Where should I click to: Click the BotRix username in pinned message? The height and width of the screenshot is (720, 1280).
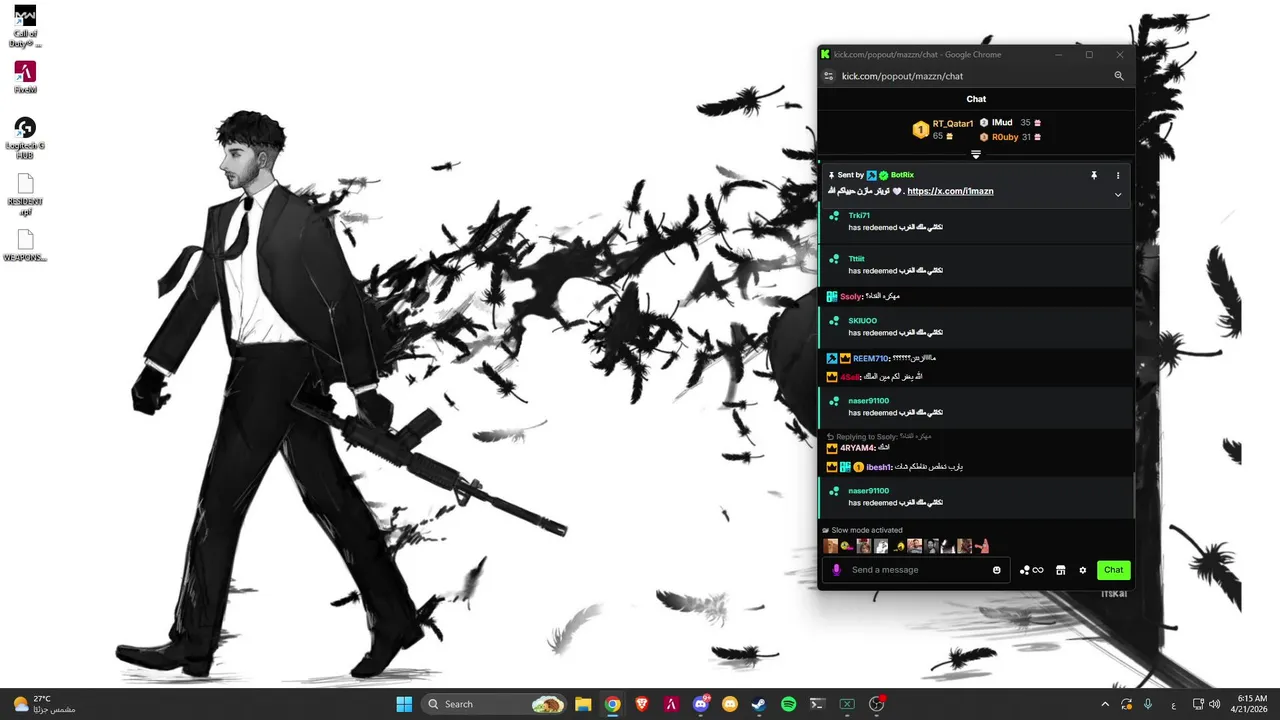point(902,175)
